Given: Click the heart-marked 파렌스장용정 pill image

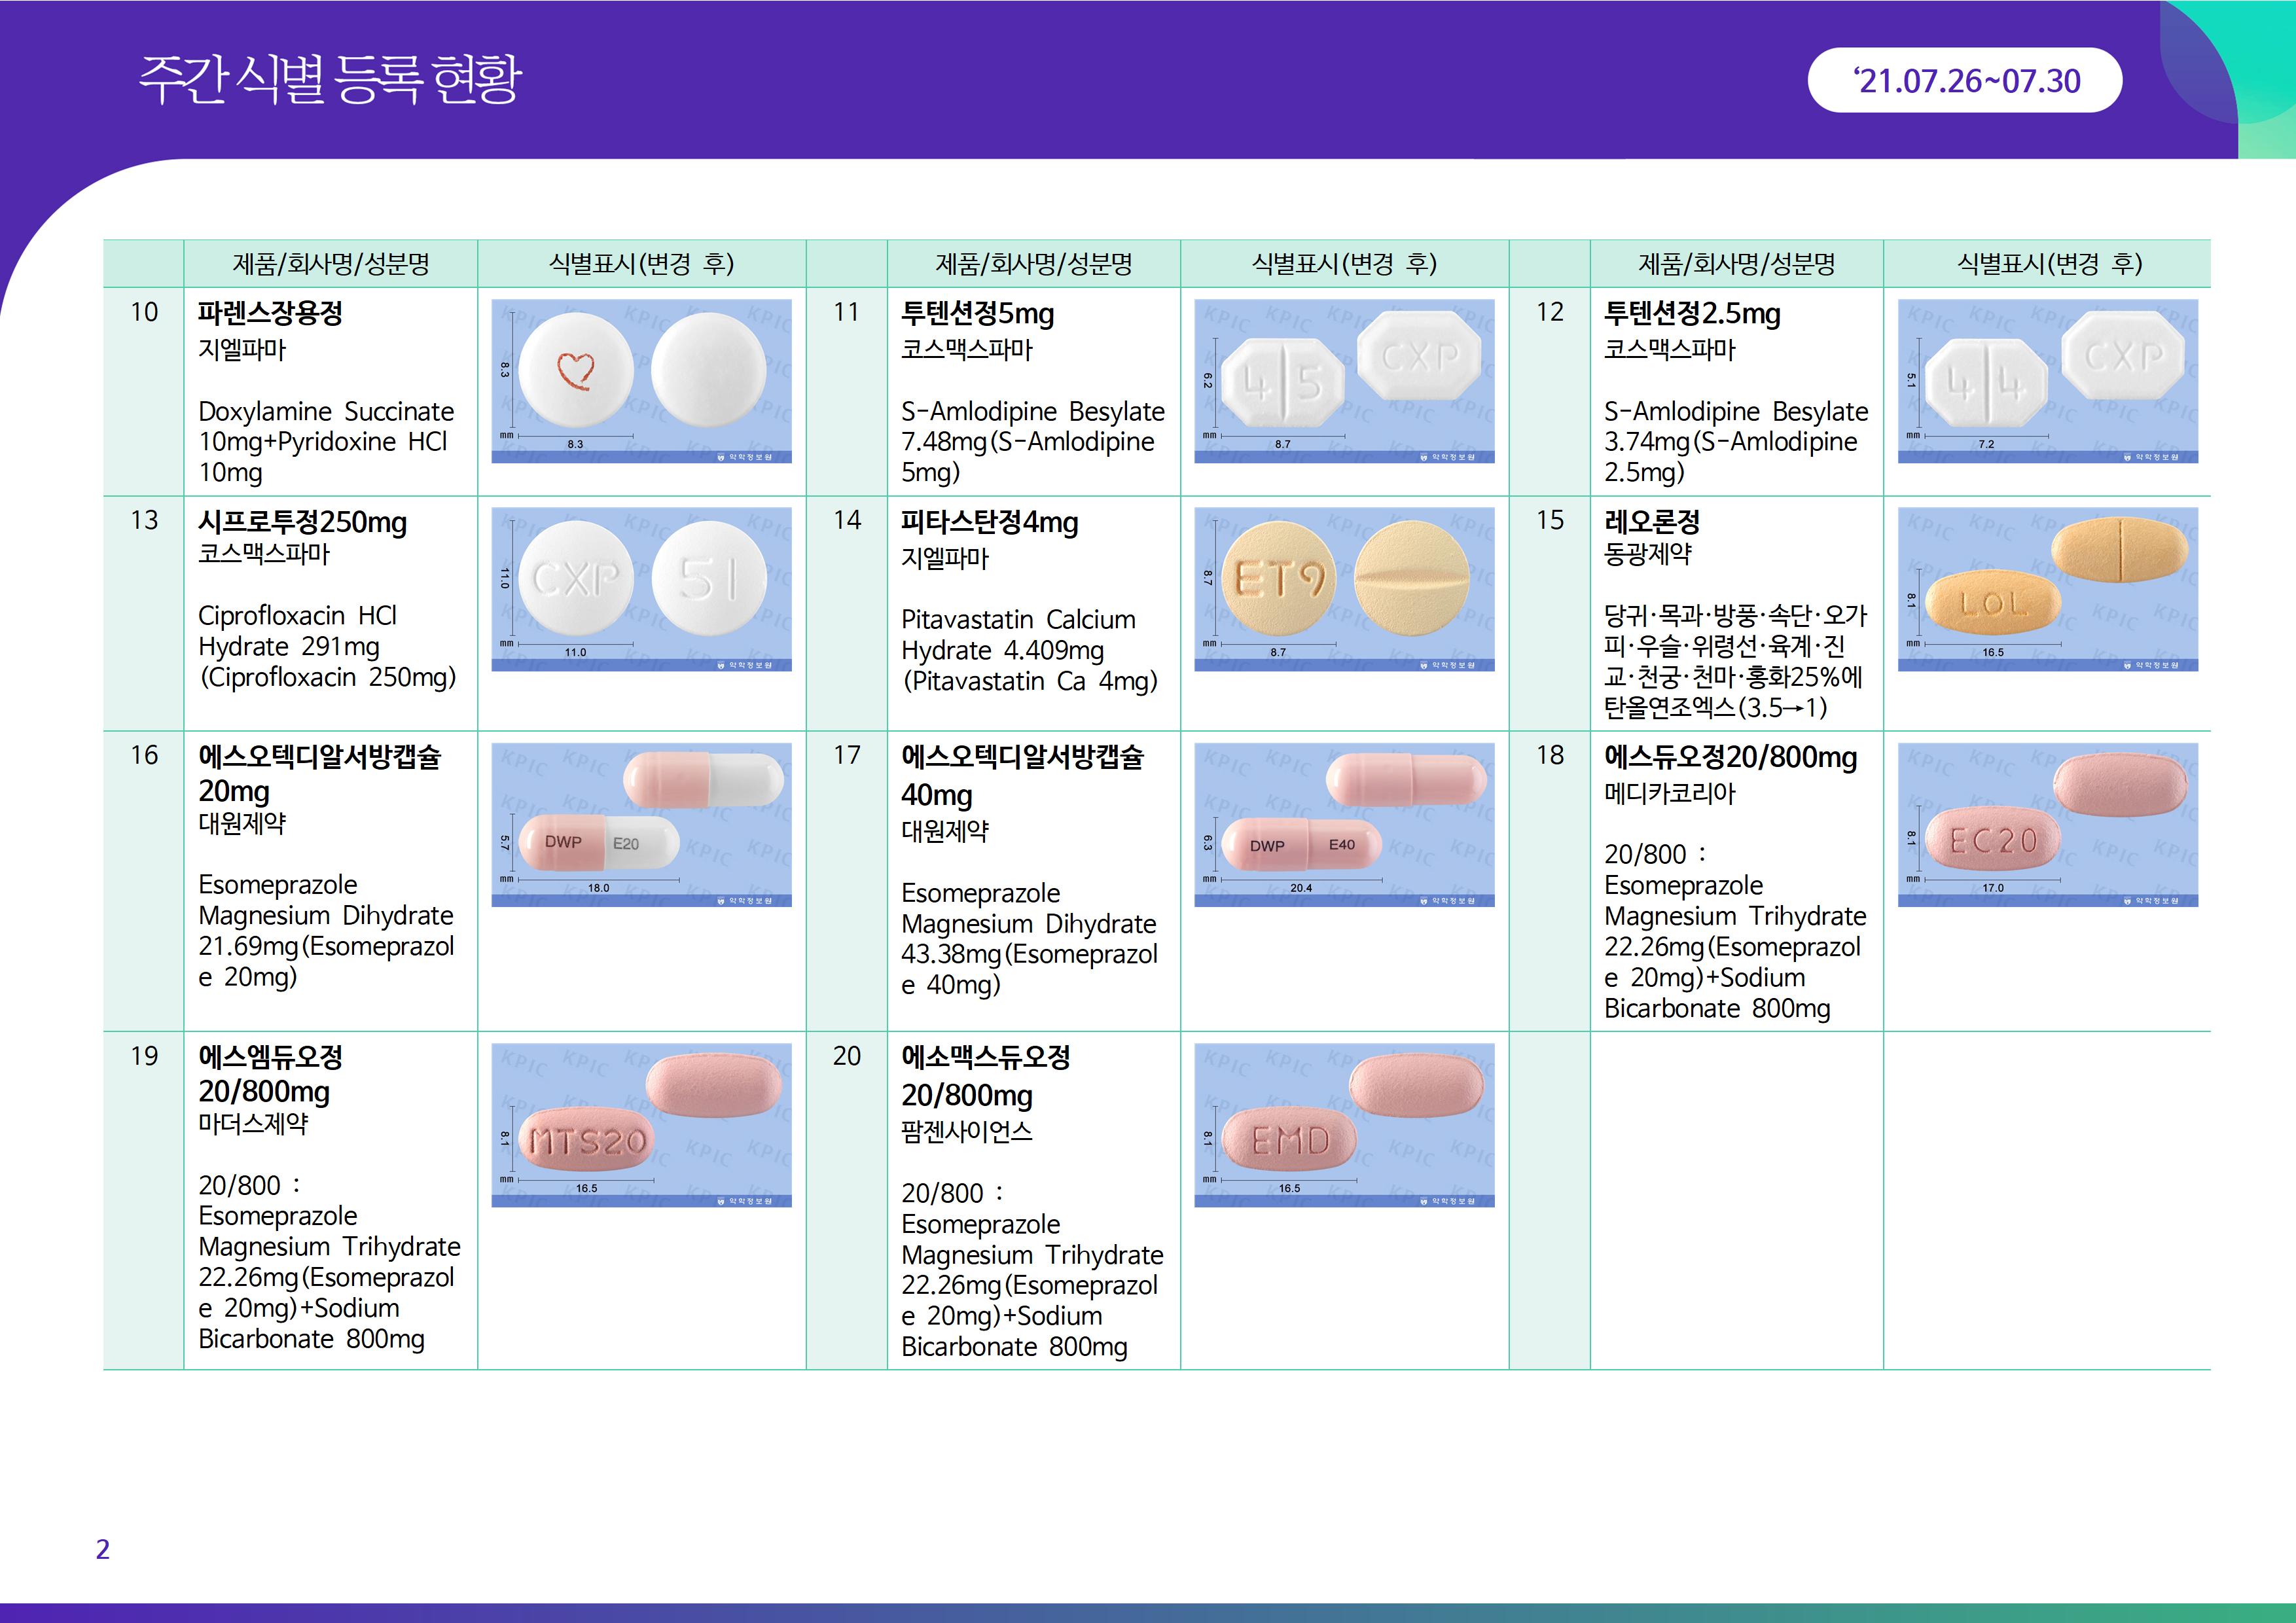Looking at the screenshot, I should pyautogui.click(x=641, y=381).
